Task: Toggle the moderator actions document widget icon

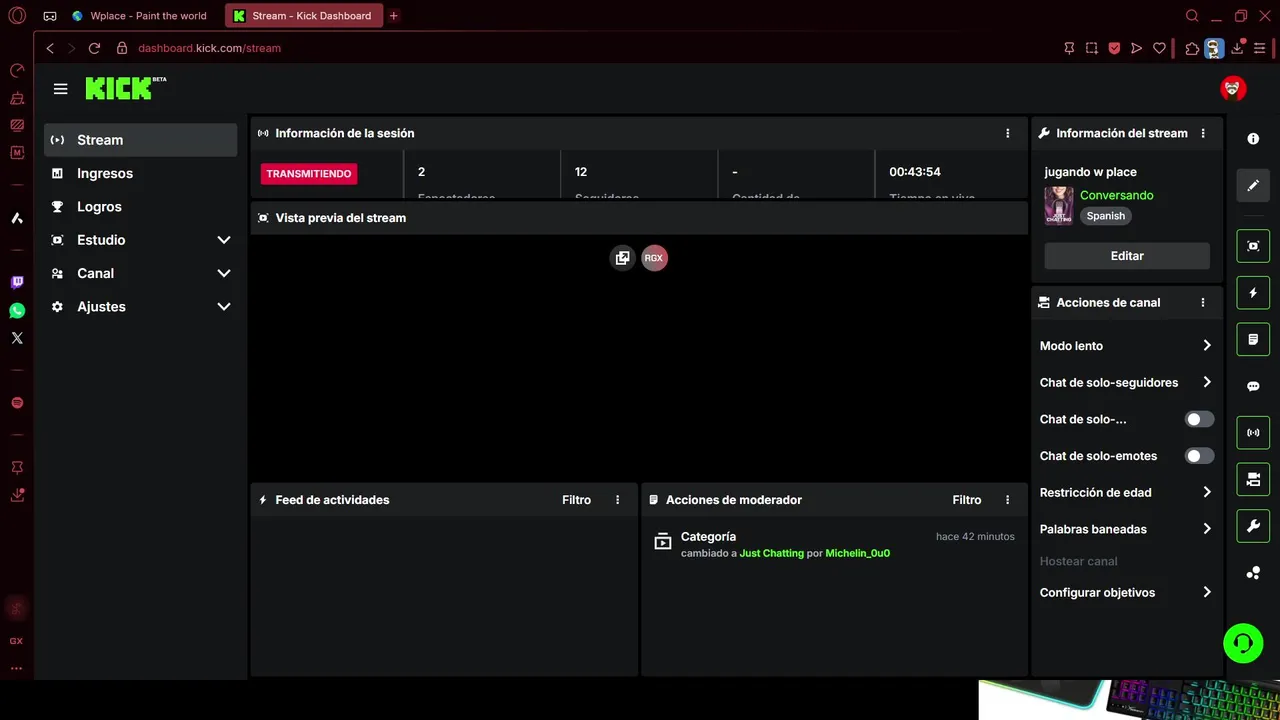Action: click(x=1253, y=339)
